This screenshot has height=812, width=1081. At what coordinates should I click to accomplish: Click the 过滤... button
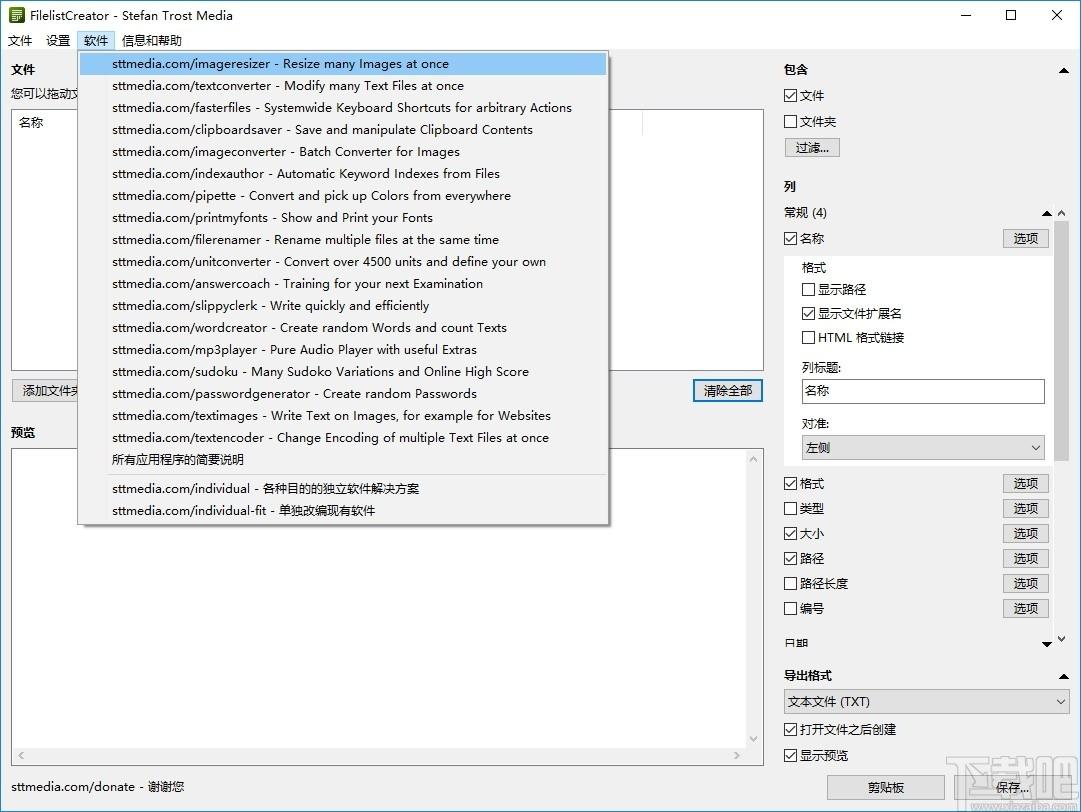[812, 148]
